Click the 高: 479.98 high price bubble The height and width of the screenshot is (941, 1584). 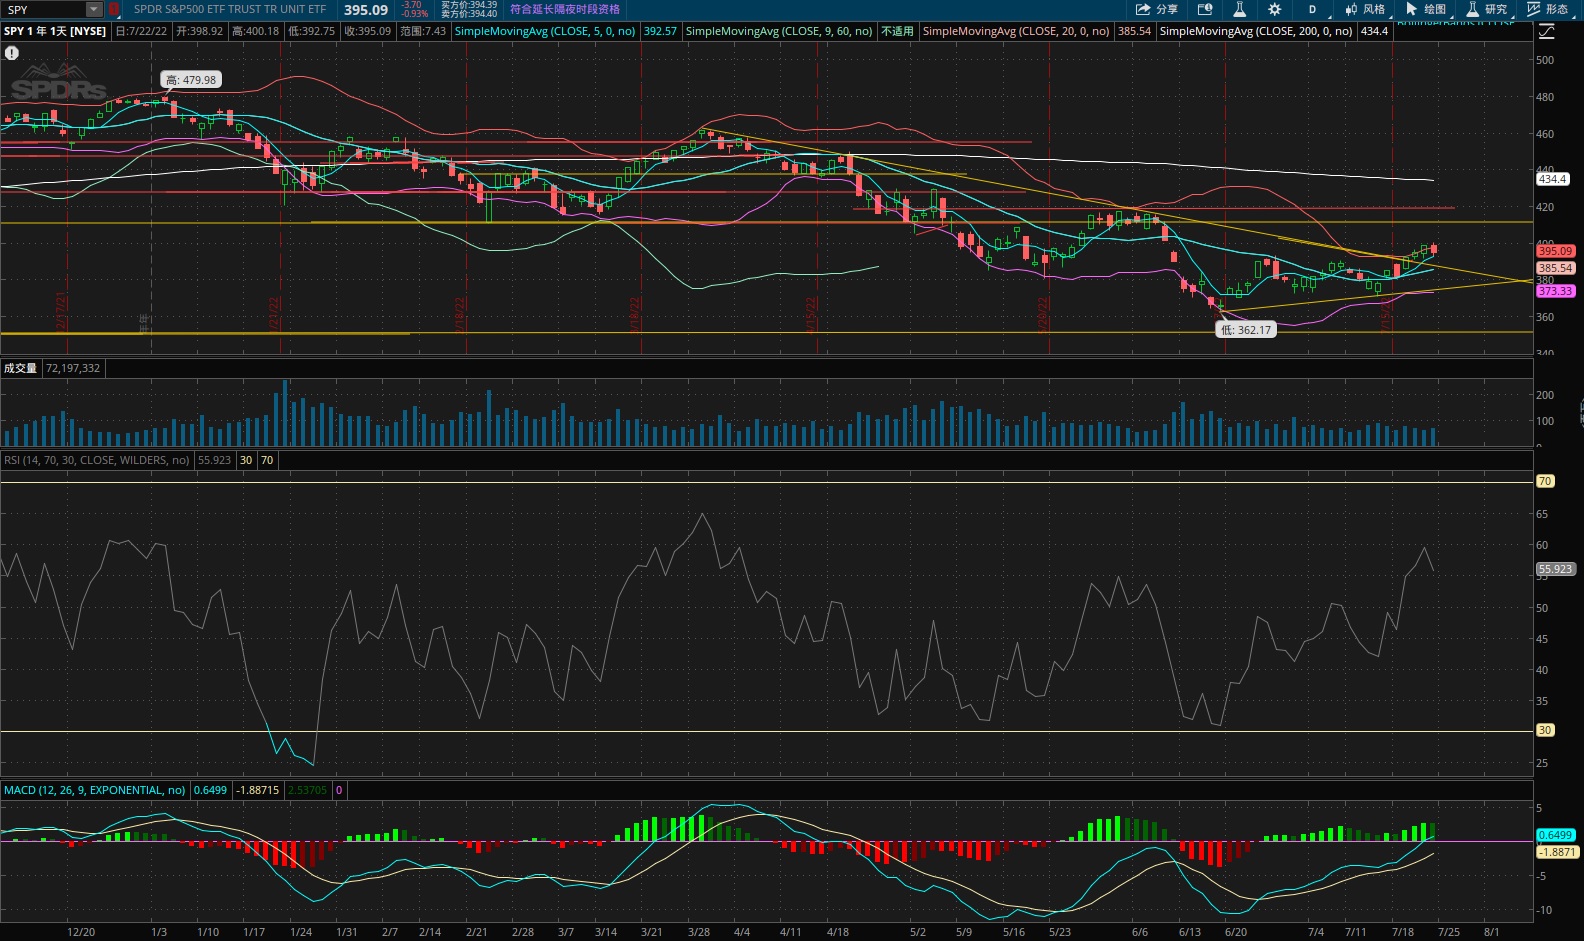point(191,80)
